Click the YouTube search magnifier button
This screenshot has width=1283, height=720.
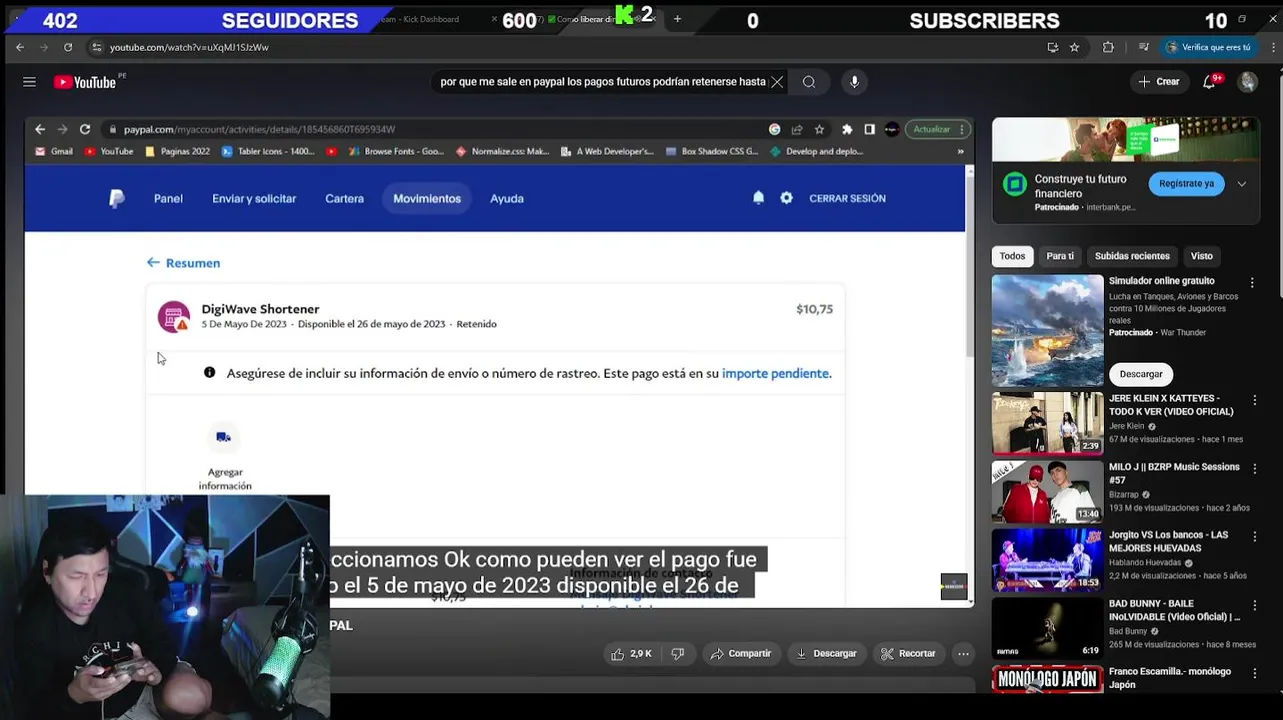(x=809, y=82)
